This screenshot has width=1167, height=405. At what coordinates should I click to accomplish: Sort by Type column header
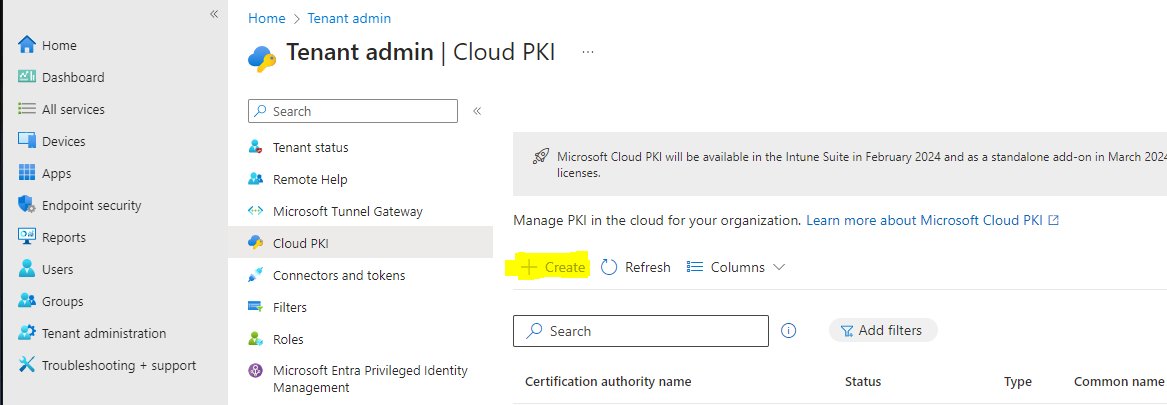coord(1017,381)
